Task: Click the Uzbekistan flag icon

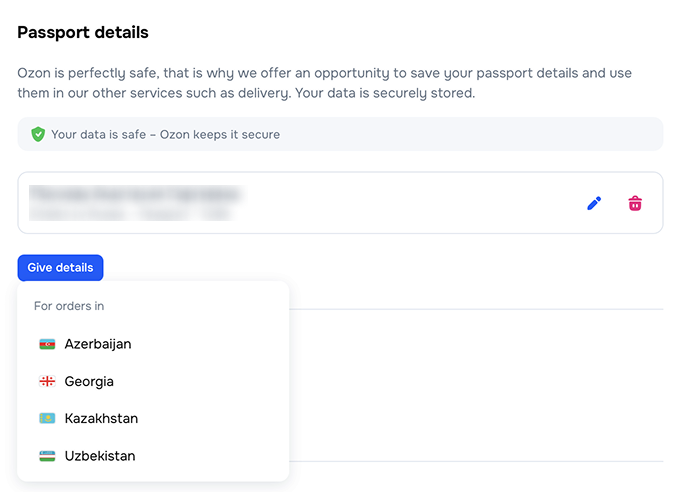Action: tap(47, 456)
